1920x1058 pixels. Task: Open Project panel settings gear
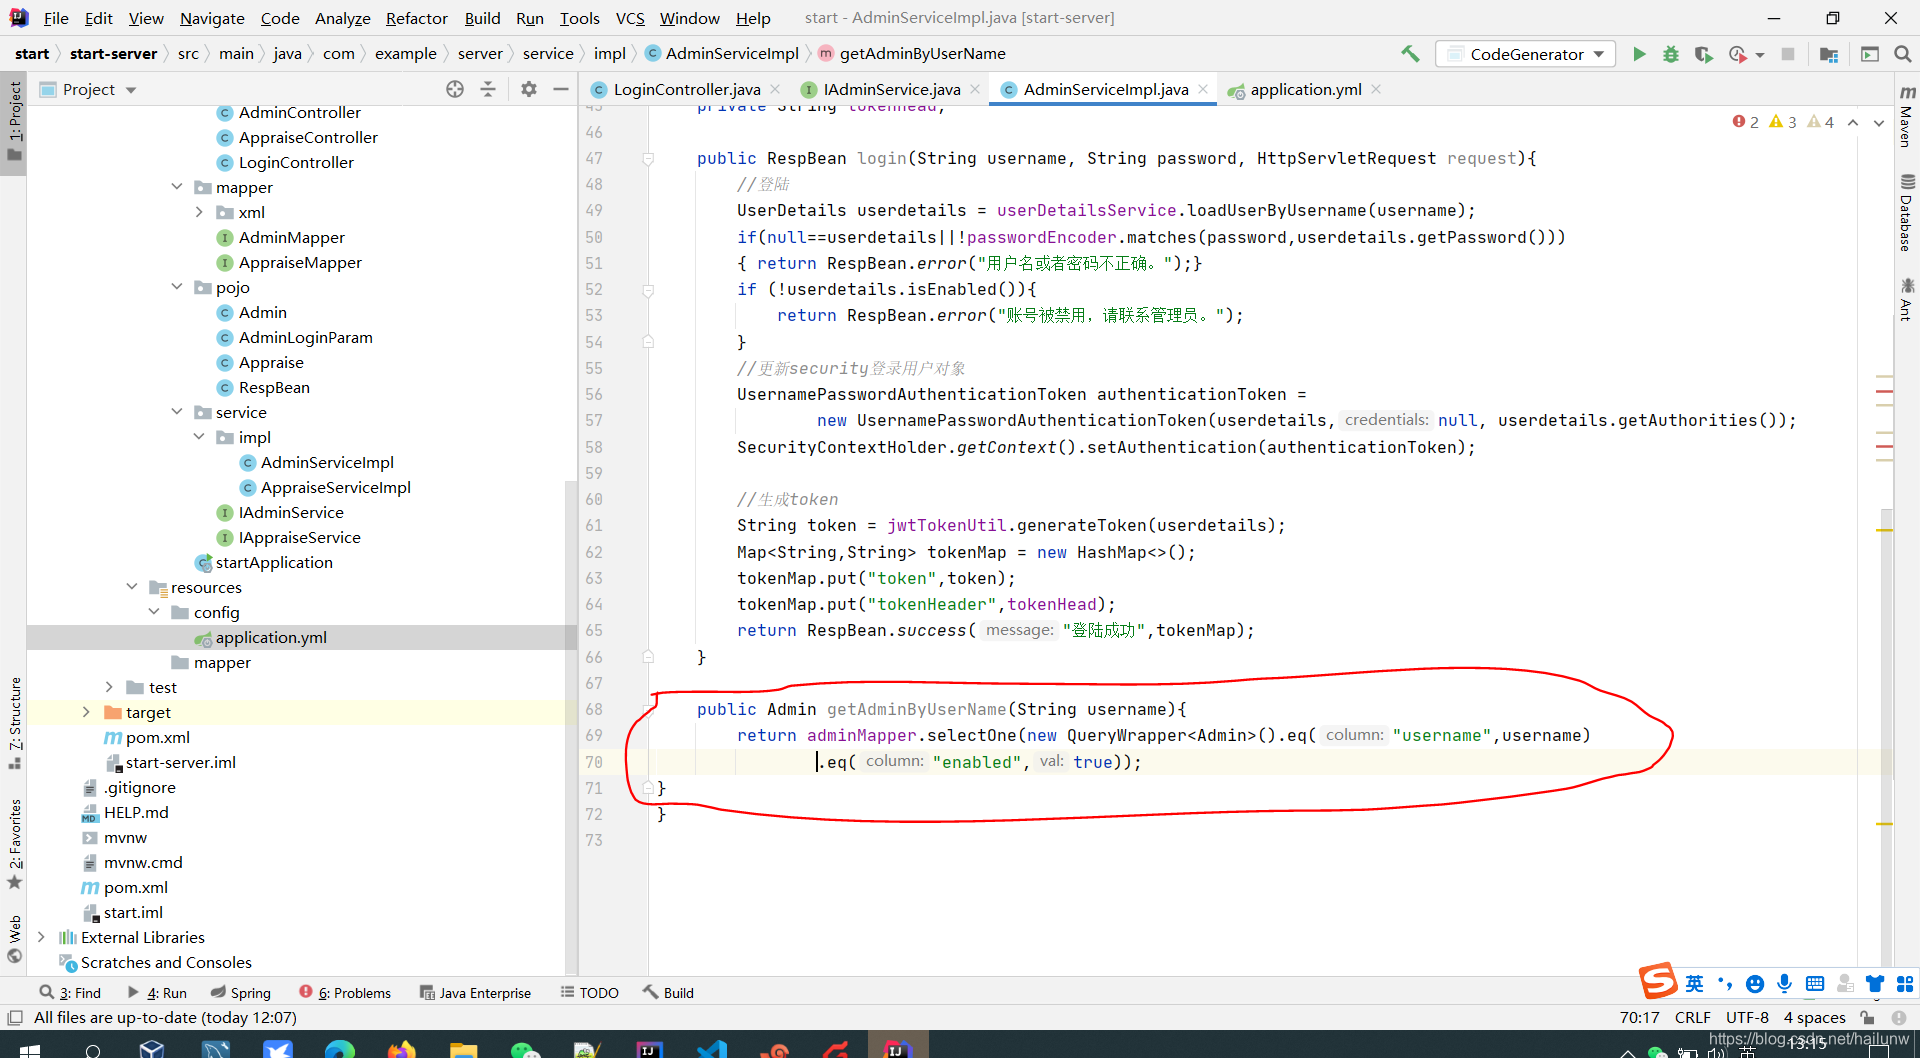(529, 89)
